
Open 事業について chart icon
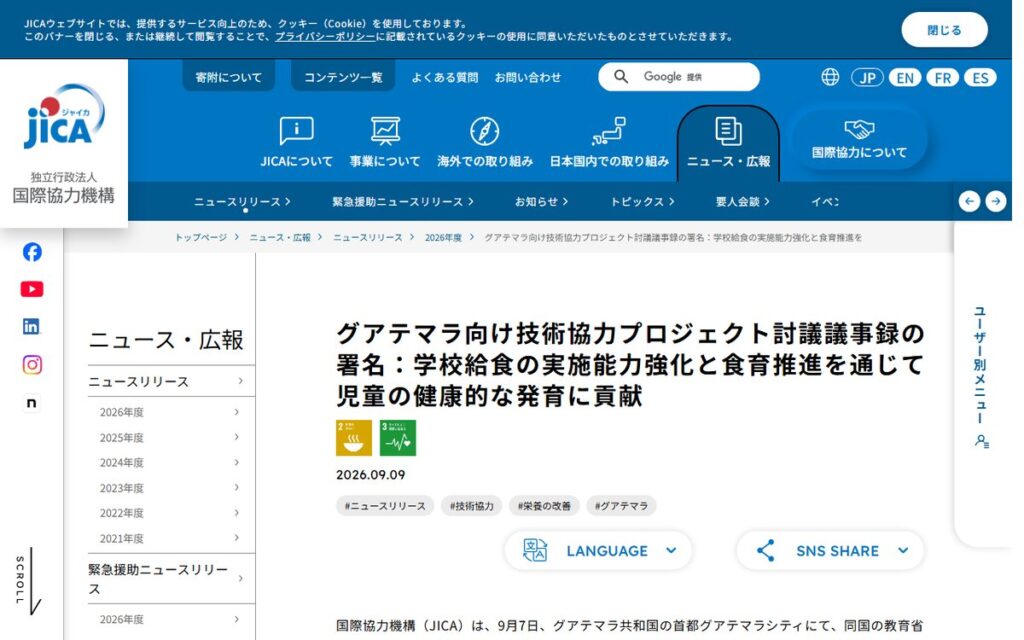click(385, 131)
